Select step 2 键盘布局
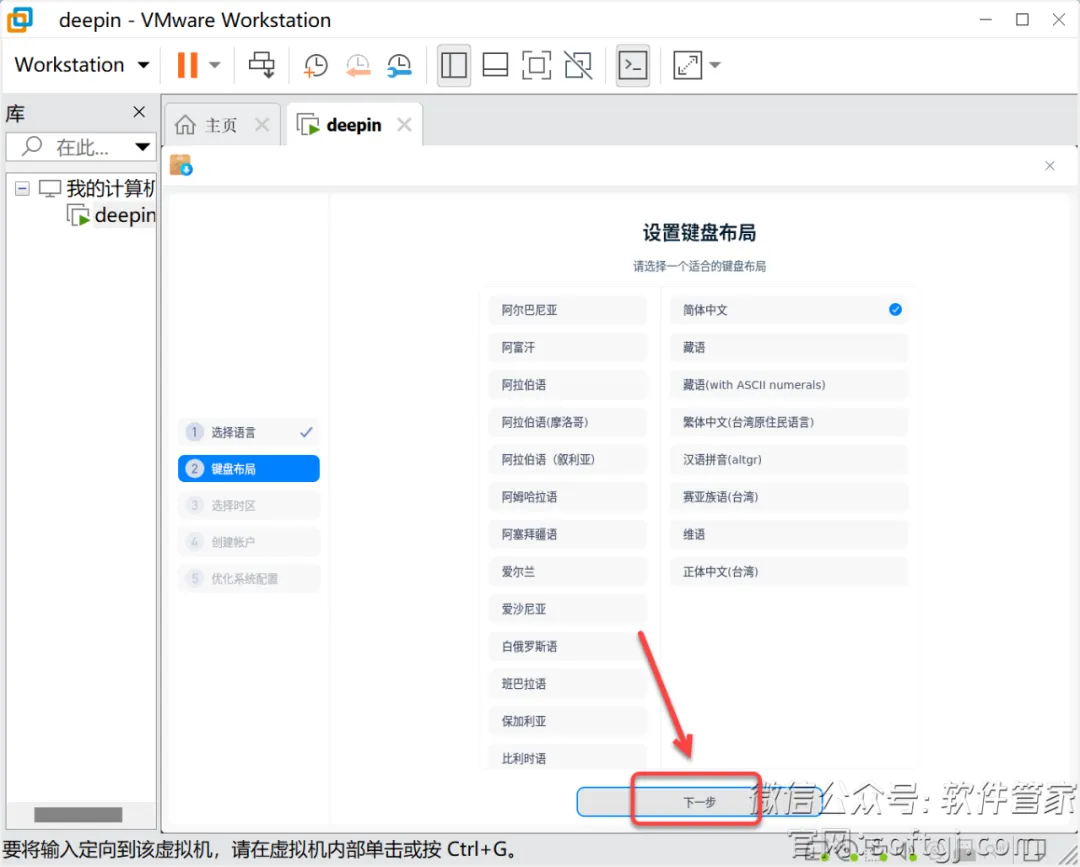1080x867 pixels. (x=249, y=469)
